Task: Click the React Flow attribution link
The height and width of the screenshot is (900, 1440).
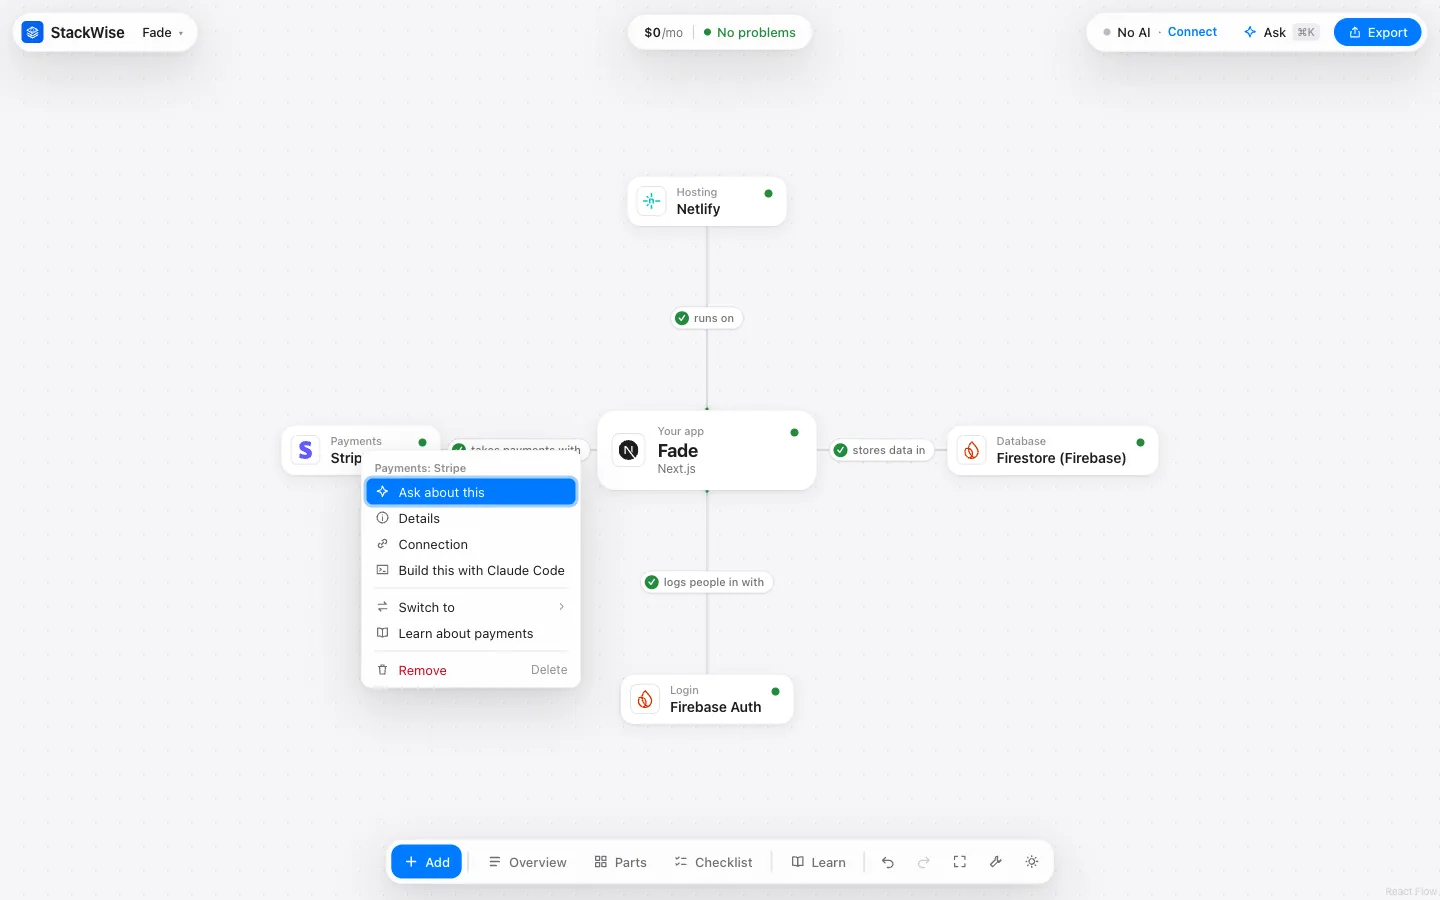Action: pos(1411,892)
